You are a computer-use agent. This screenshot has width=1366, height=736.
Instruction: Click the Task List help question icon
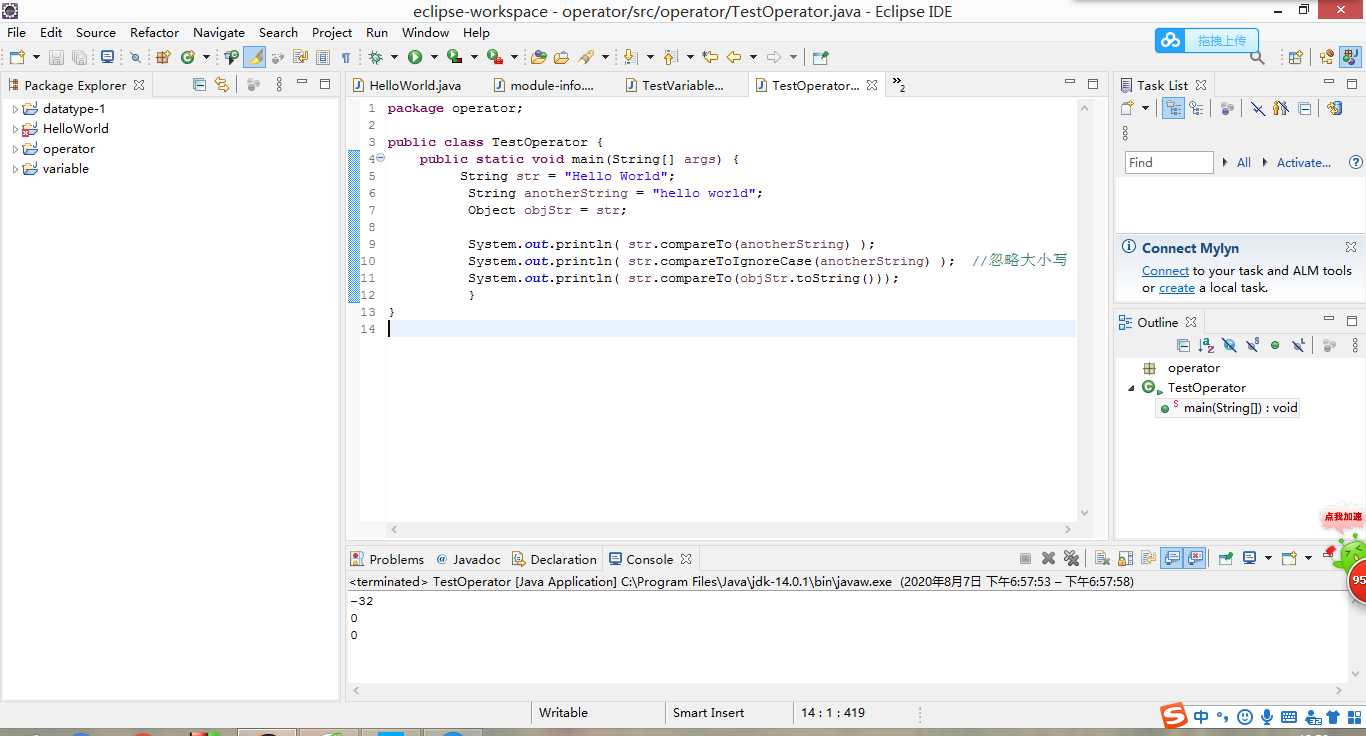click(x=1356, y=162)
